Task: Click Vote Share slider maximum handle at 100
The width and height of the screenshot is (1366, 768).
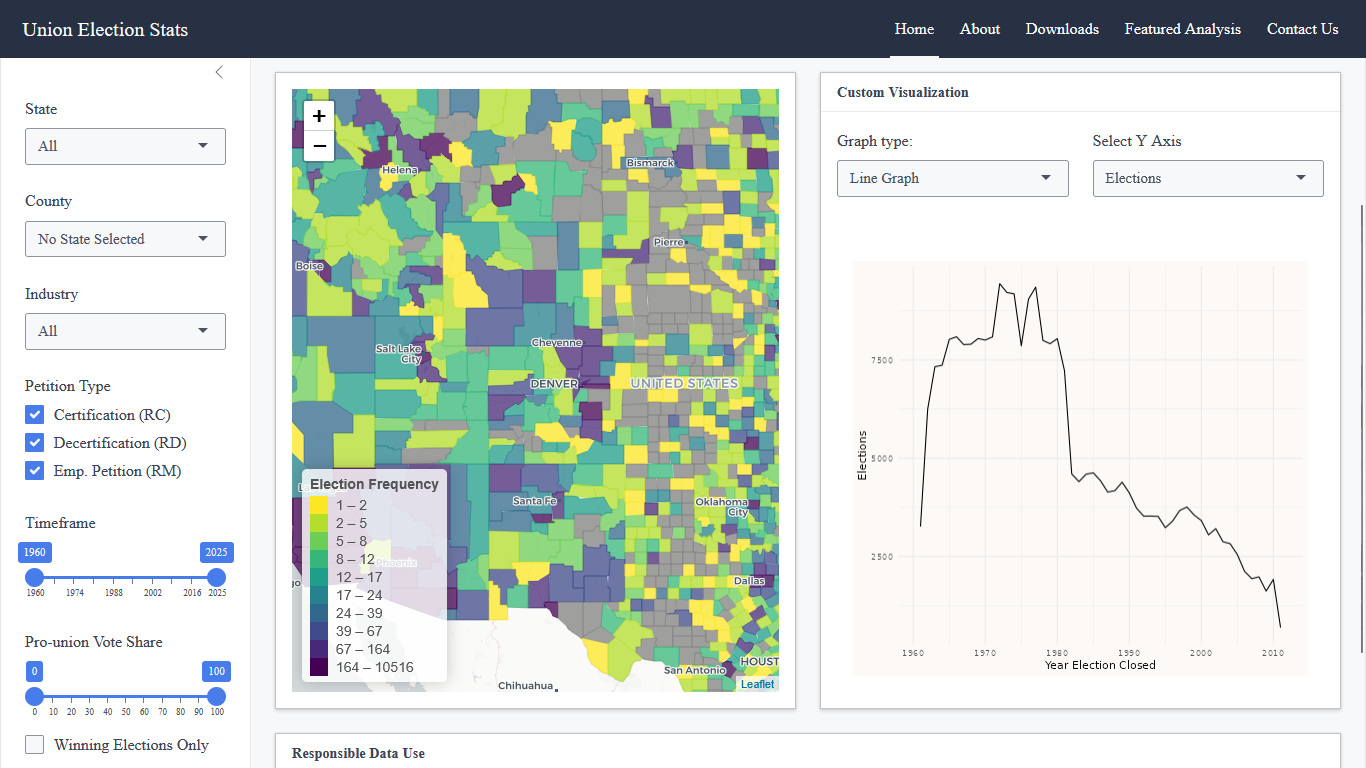Action: (x=216, y=697)
